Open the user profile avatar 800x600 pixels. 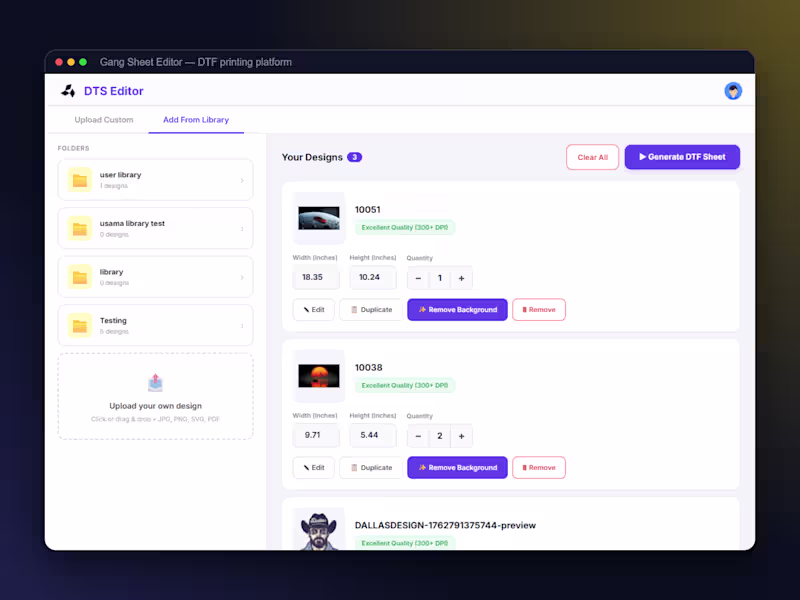coord(733,91)
